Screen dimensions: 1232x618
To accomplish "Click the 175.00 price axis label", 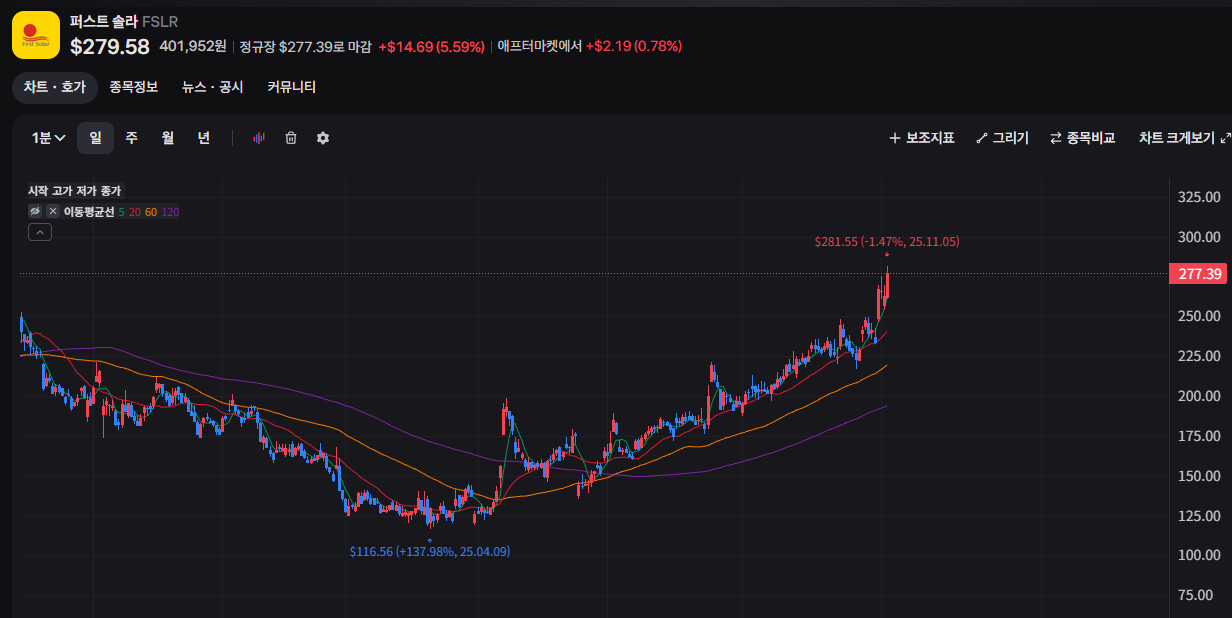I will point(1199,436).
